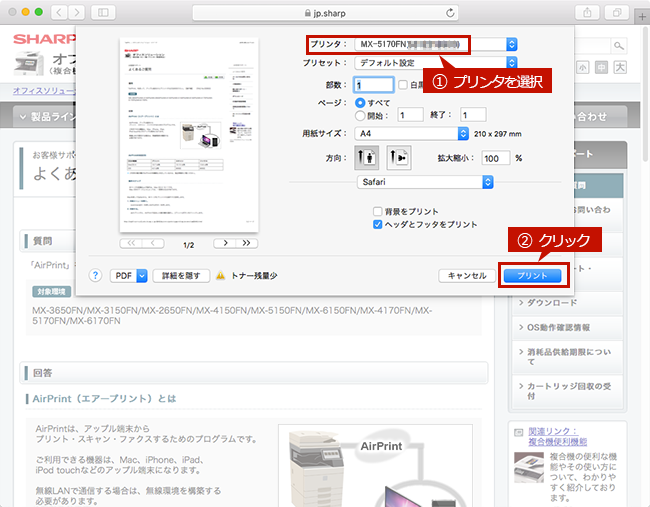Uncheck ヘッダとフッタをプリント checkbox

coord(377,224)
